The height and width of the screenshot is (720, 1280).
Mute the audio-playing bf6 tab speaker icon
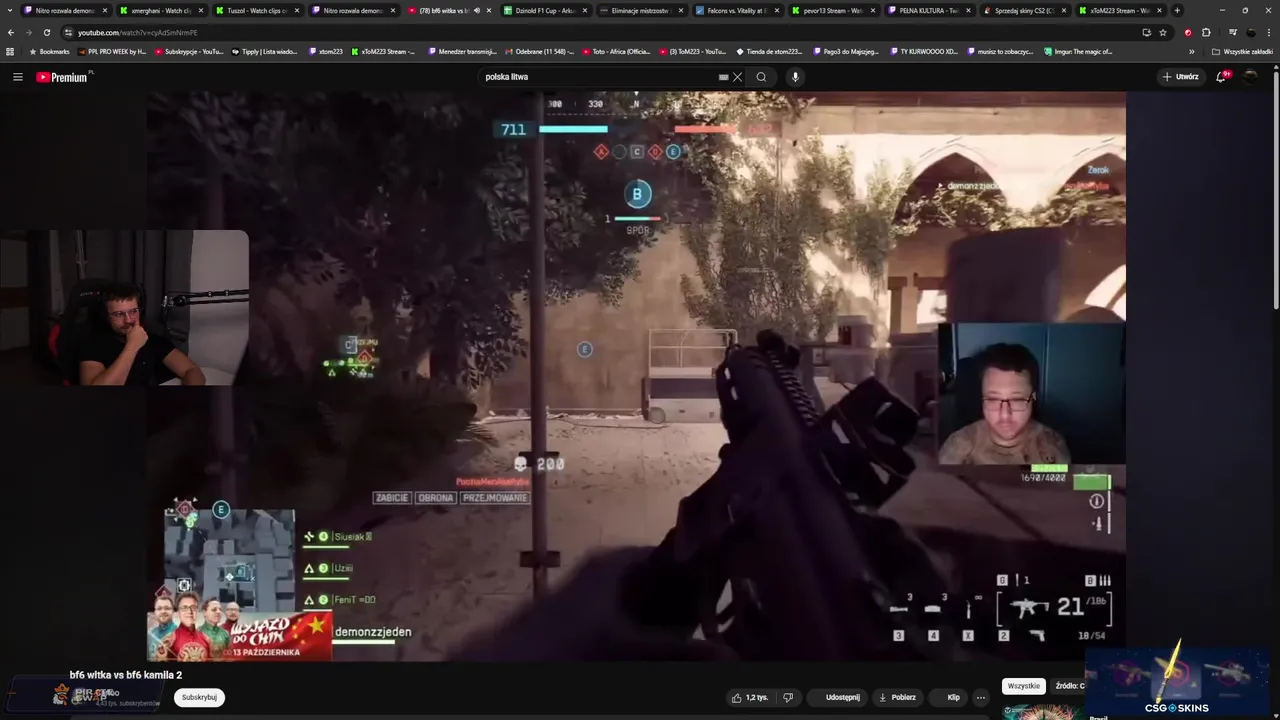pyautogui.click(x=477, y=10)
